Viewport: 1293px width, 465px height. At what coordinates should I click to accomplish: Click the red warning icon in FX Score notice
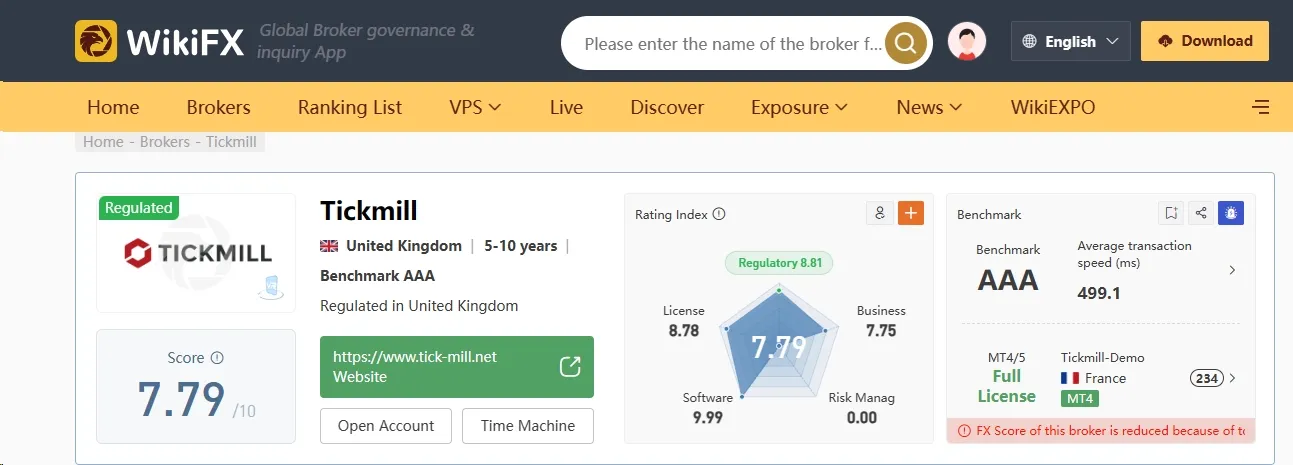coord(964,431)
